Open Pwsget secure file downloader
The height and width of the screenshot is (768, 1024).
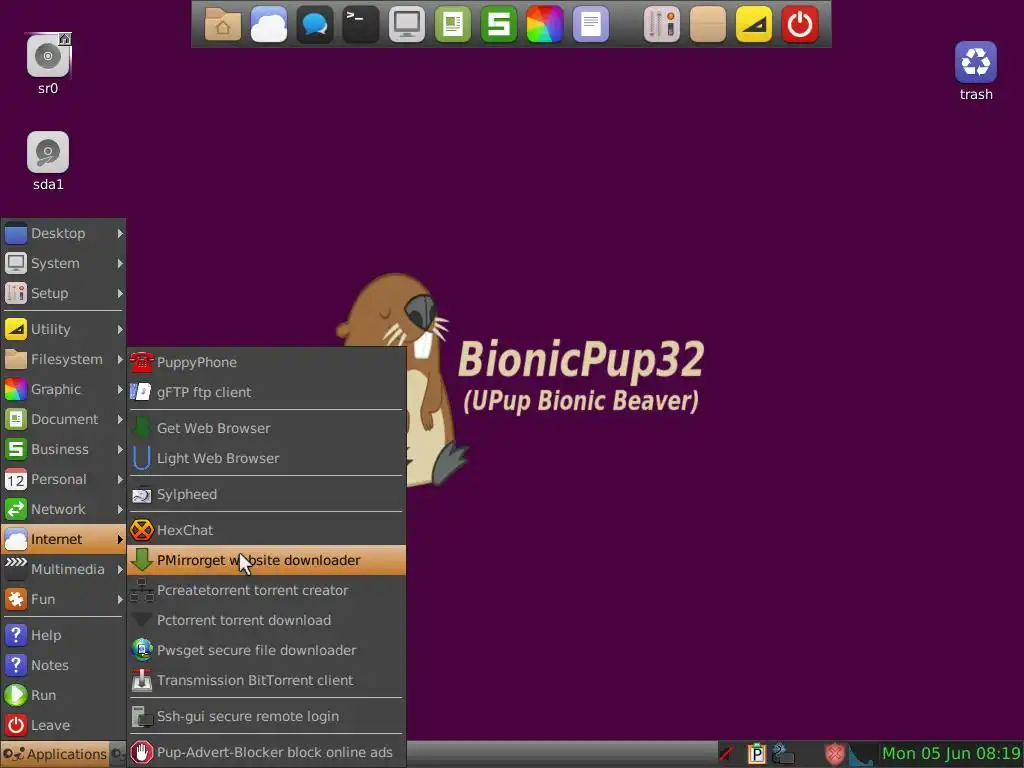point(266,650)
